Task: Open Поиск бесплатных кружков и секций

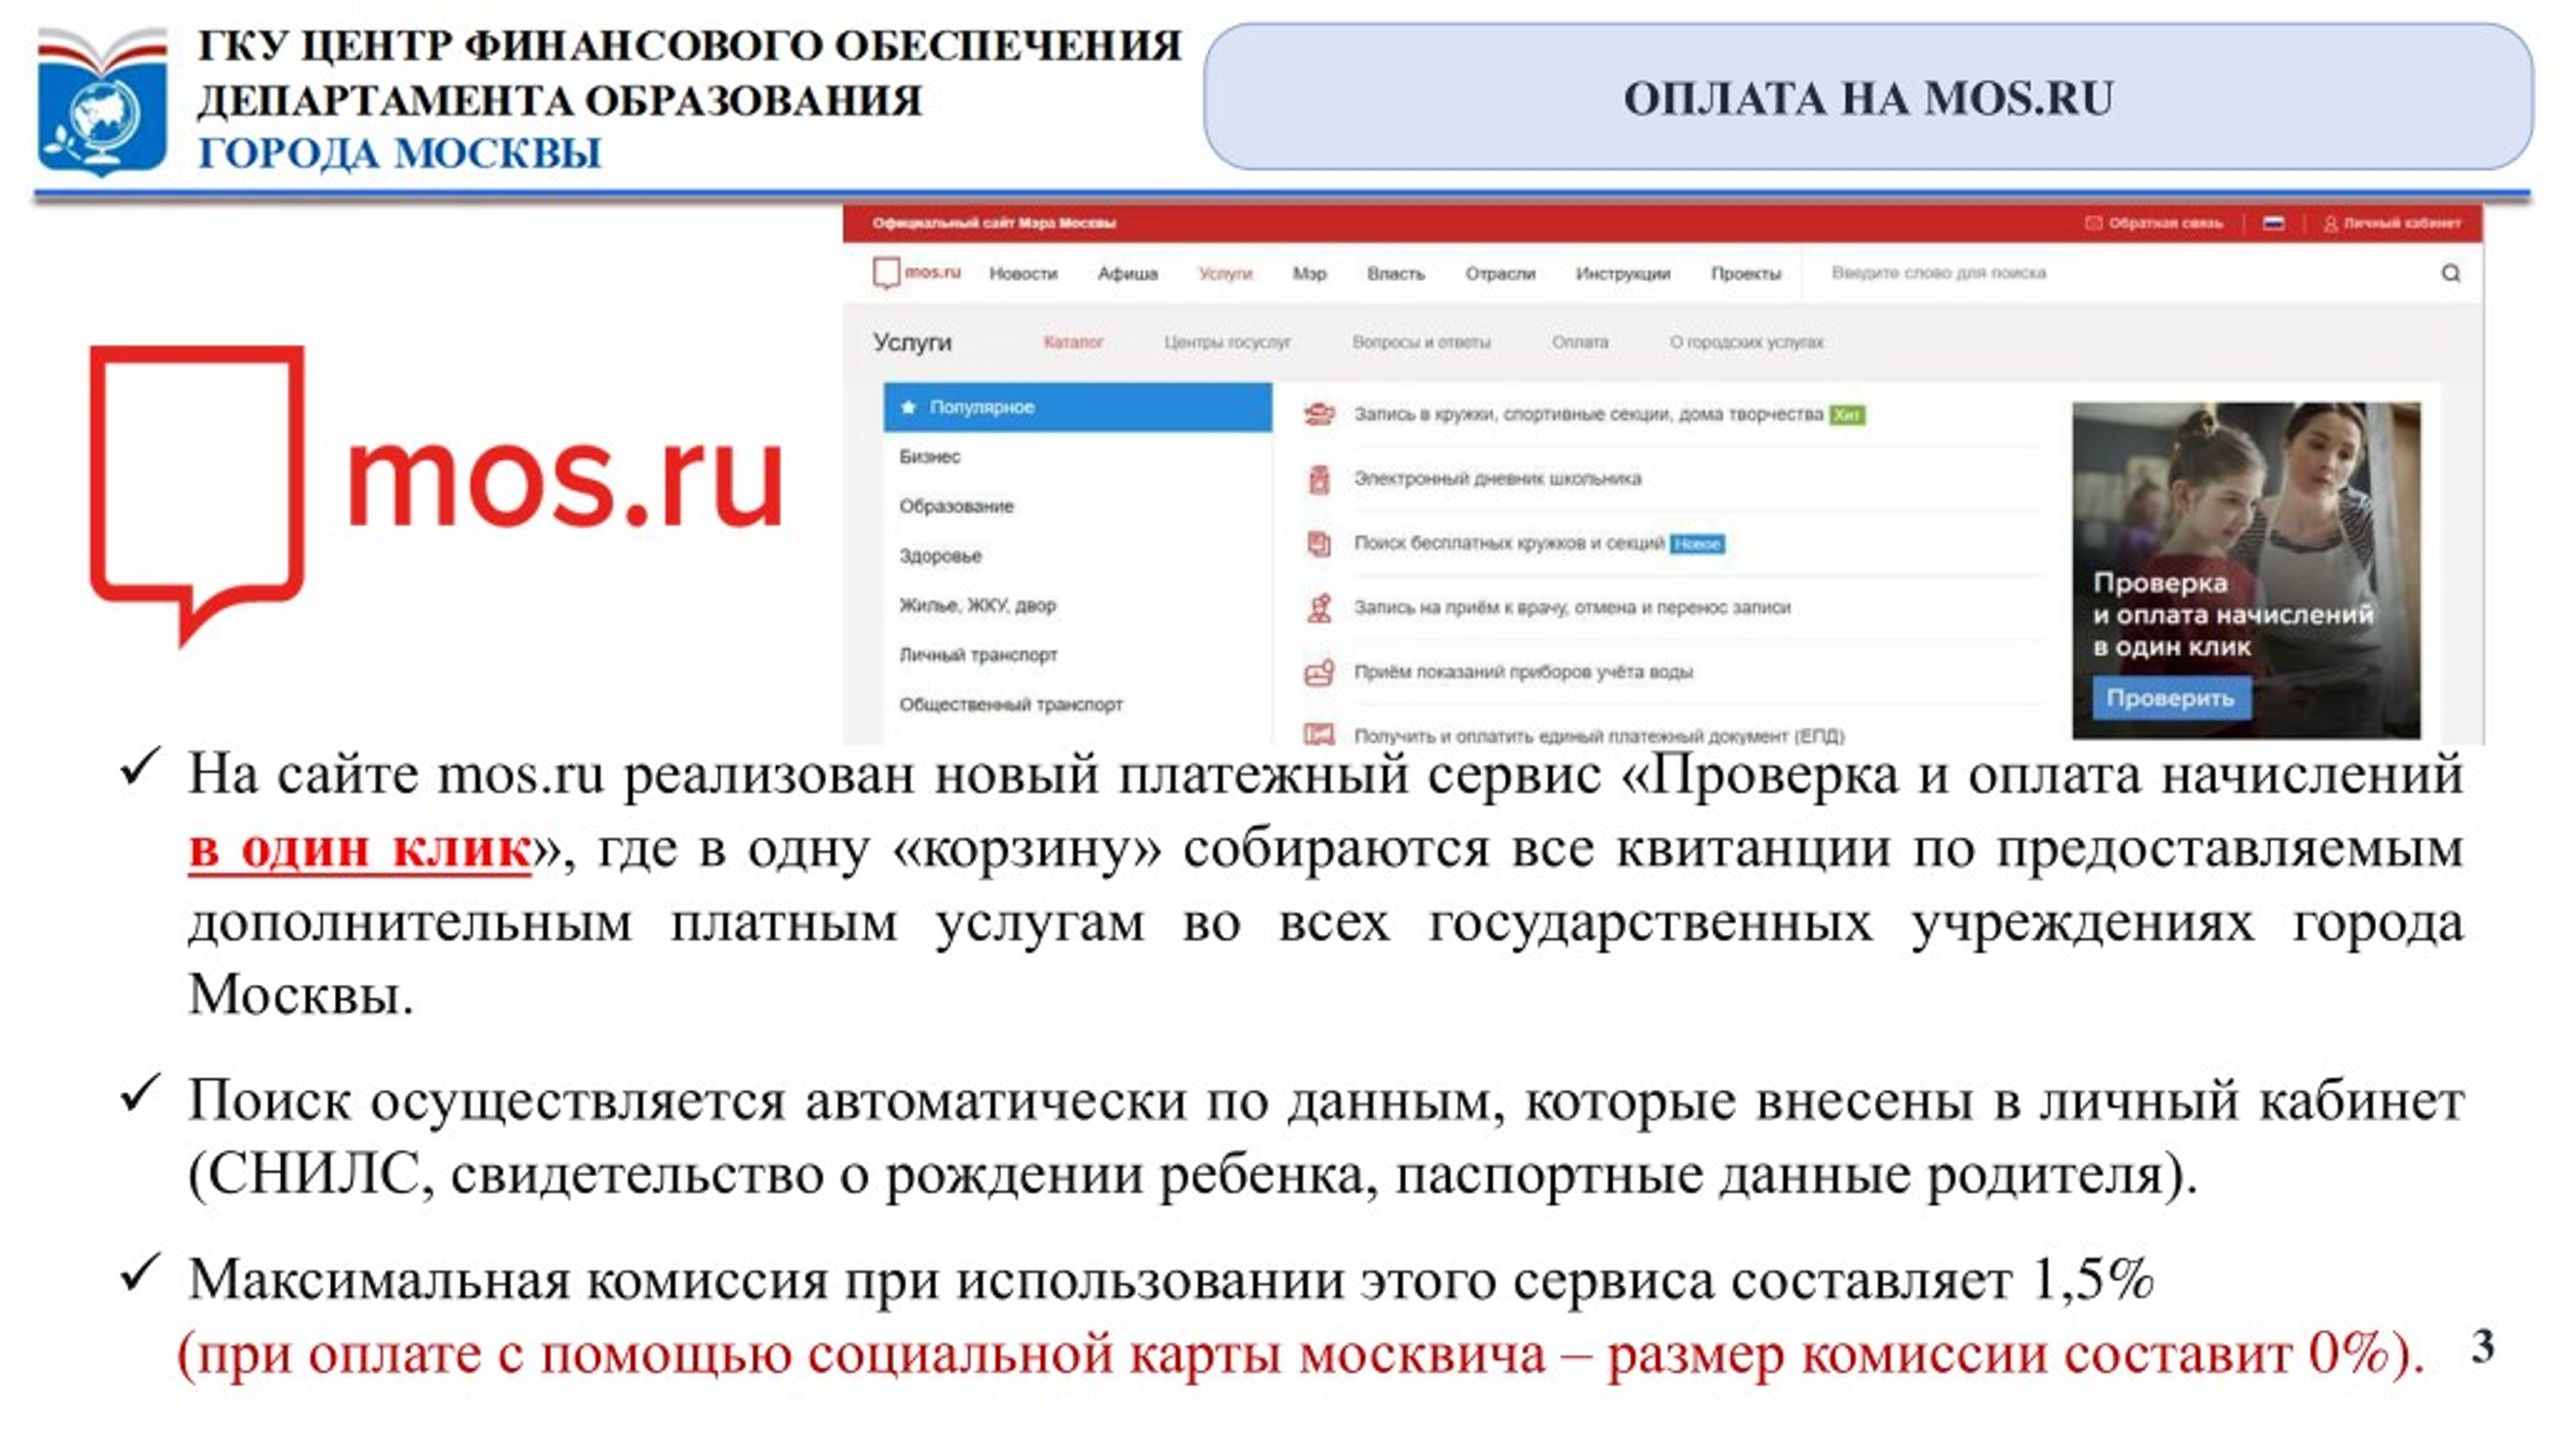Action: pos(1509,543)
